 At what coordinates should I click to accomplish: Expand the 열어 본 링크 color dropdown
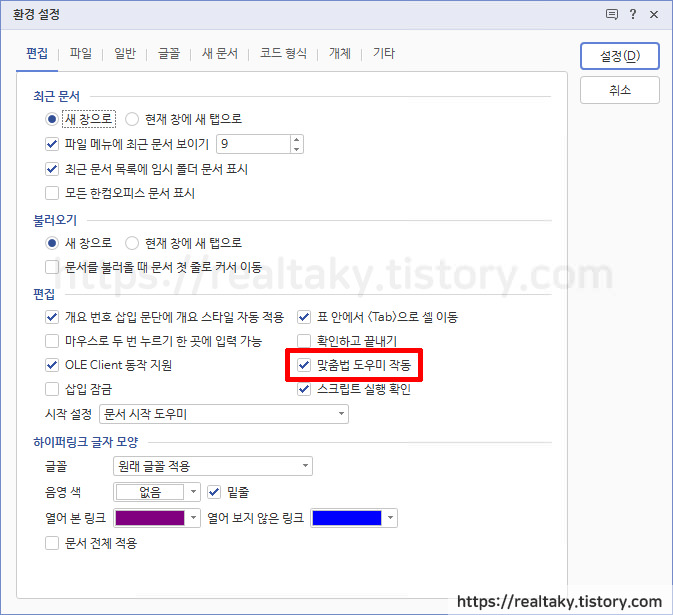[x=193, y=518]
